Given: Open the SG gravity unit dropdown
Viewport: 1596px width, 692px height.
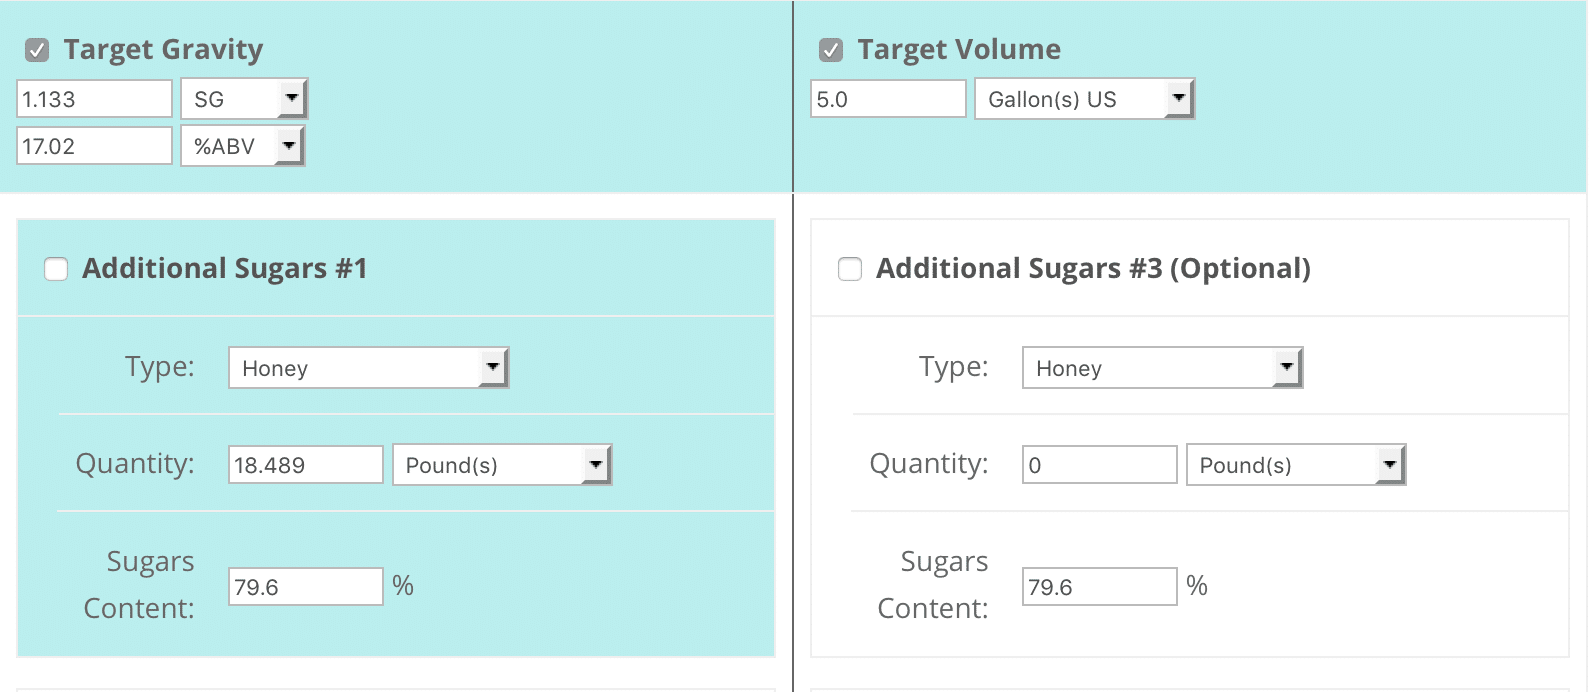Looking at the screenshot, I should 244,99.
